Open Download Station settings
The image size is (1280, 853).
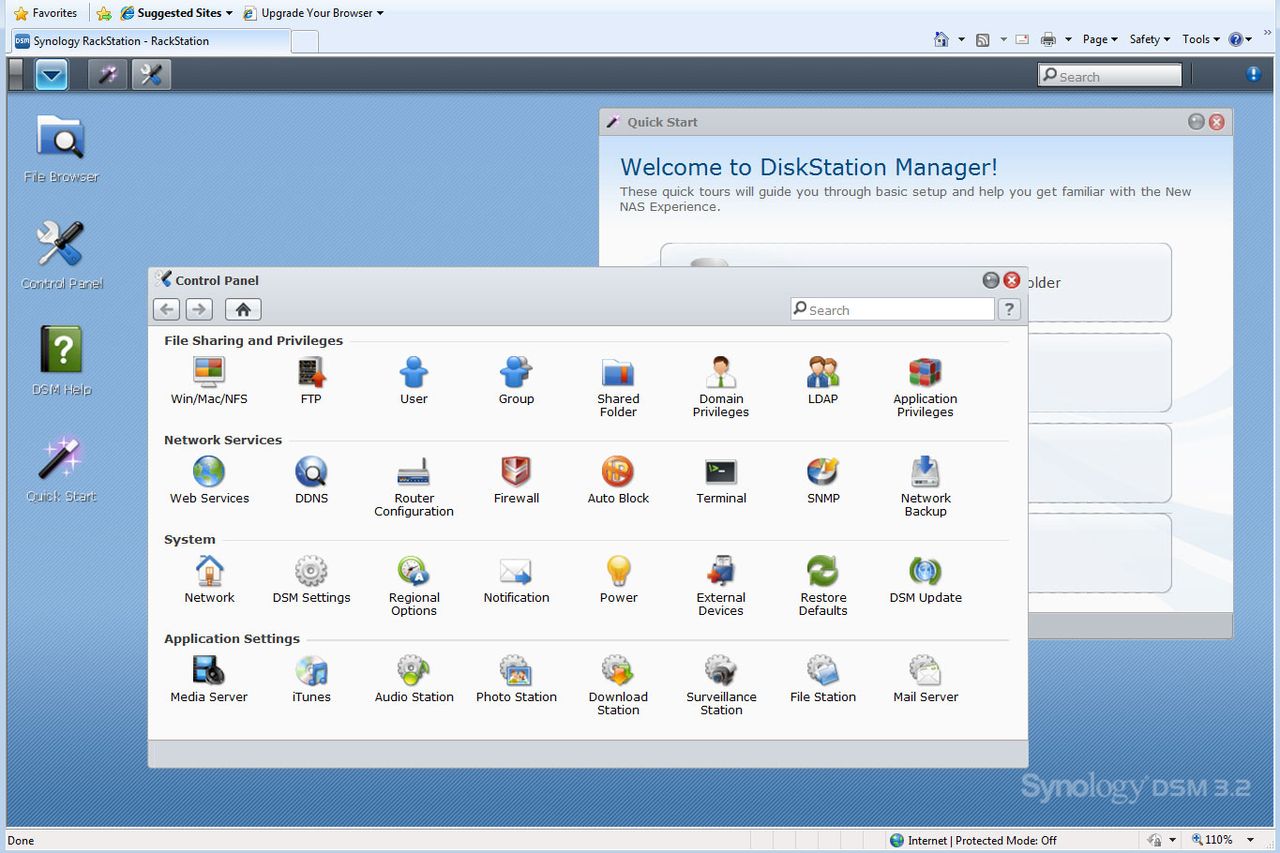(618, 684)
